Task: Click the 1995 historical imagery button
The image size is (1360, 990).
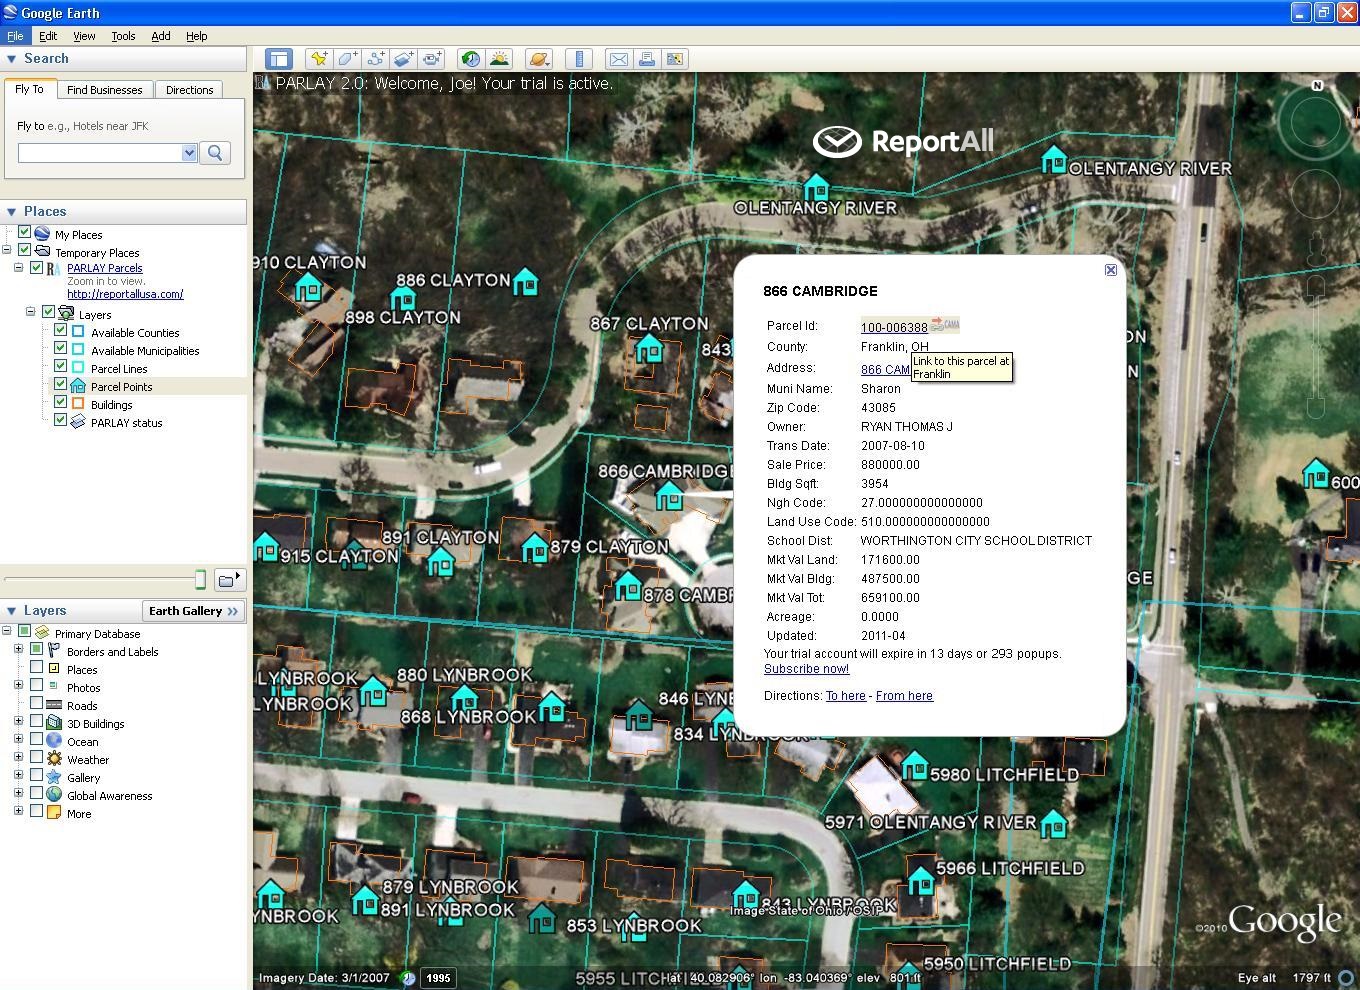Action: pos(438,978)
